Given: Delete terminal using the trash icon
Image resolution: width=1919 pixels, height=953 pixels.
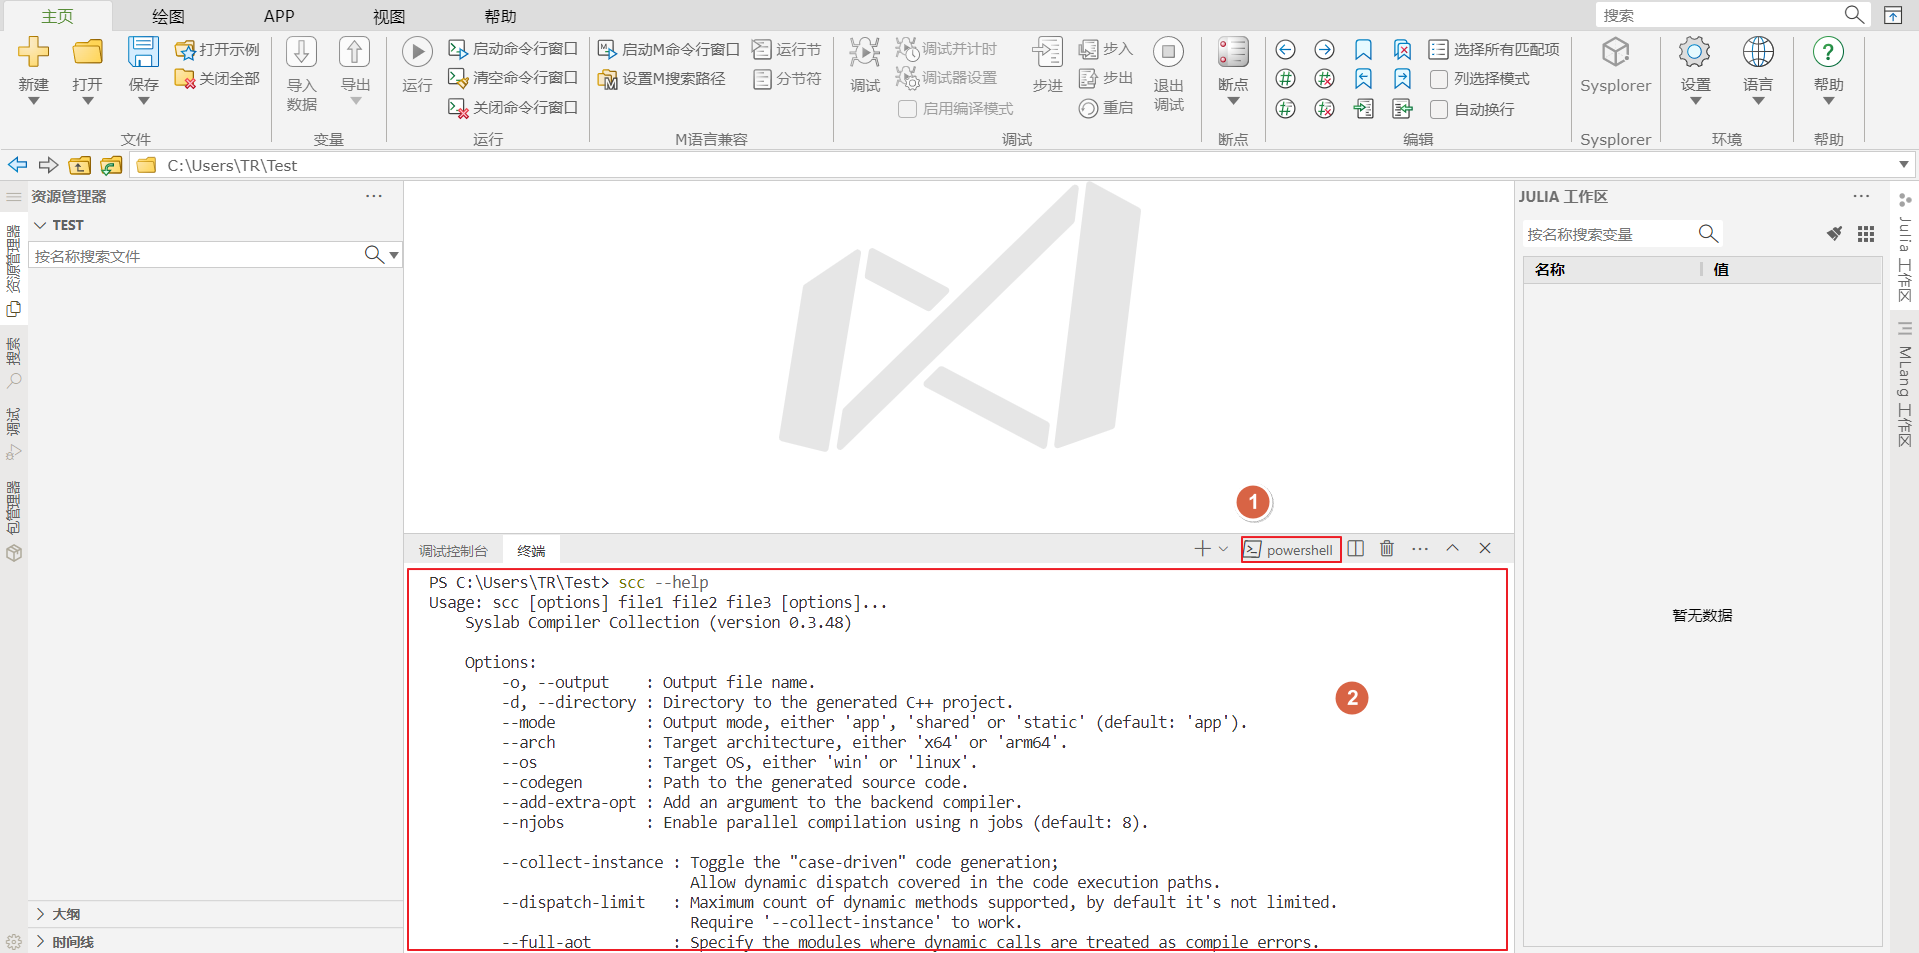Looking at the screenshot, I should pyautogui.click(x=1387, y=548).
